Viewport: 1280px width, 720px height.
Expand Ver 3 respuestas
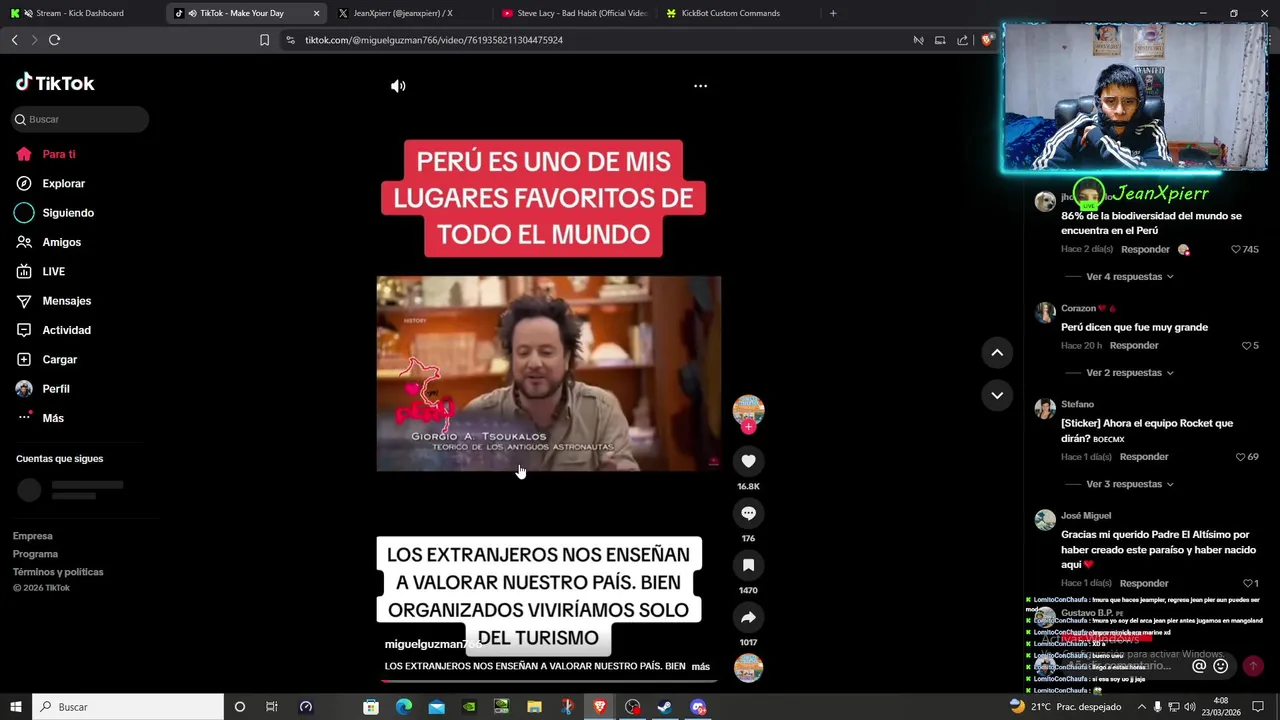tap(1130, 484)
